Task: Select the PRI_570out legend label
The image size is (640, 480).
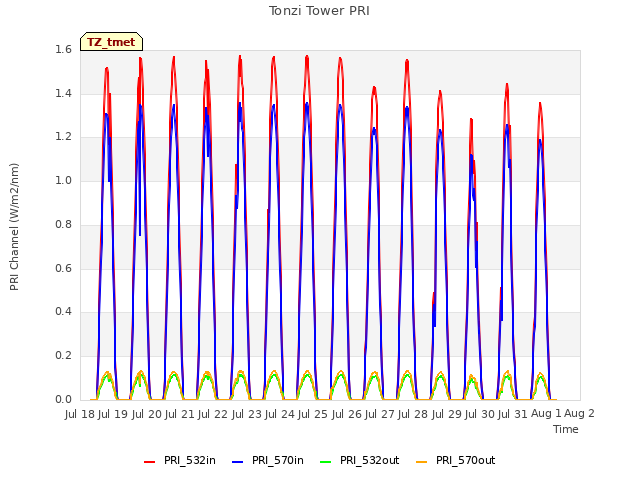Action: (466, 461)
